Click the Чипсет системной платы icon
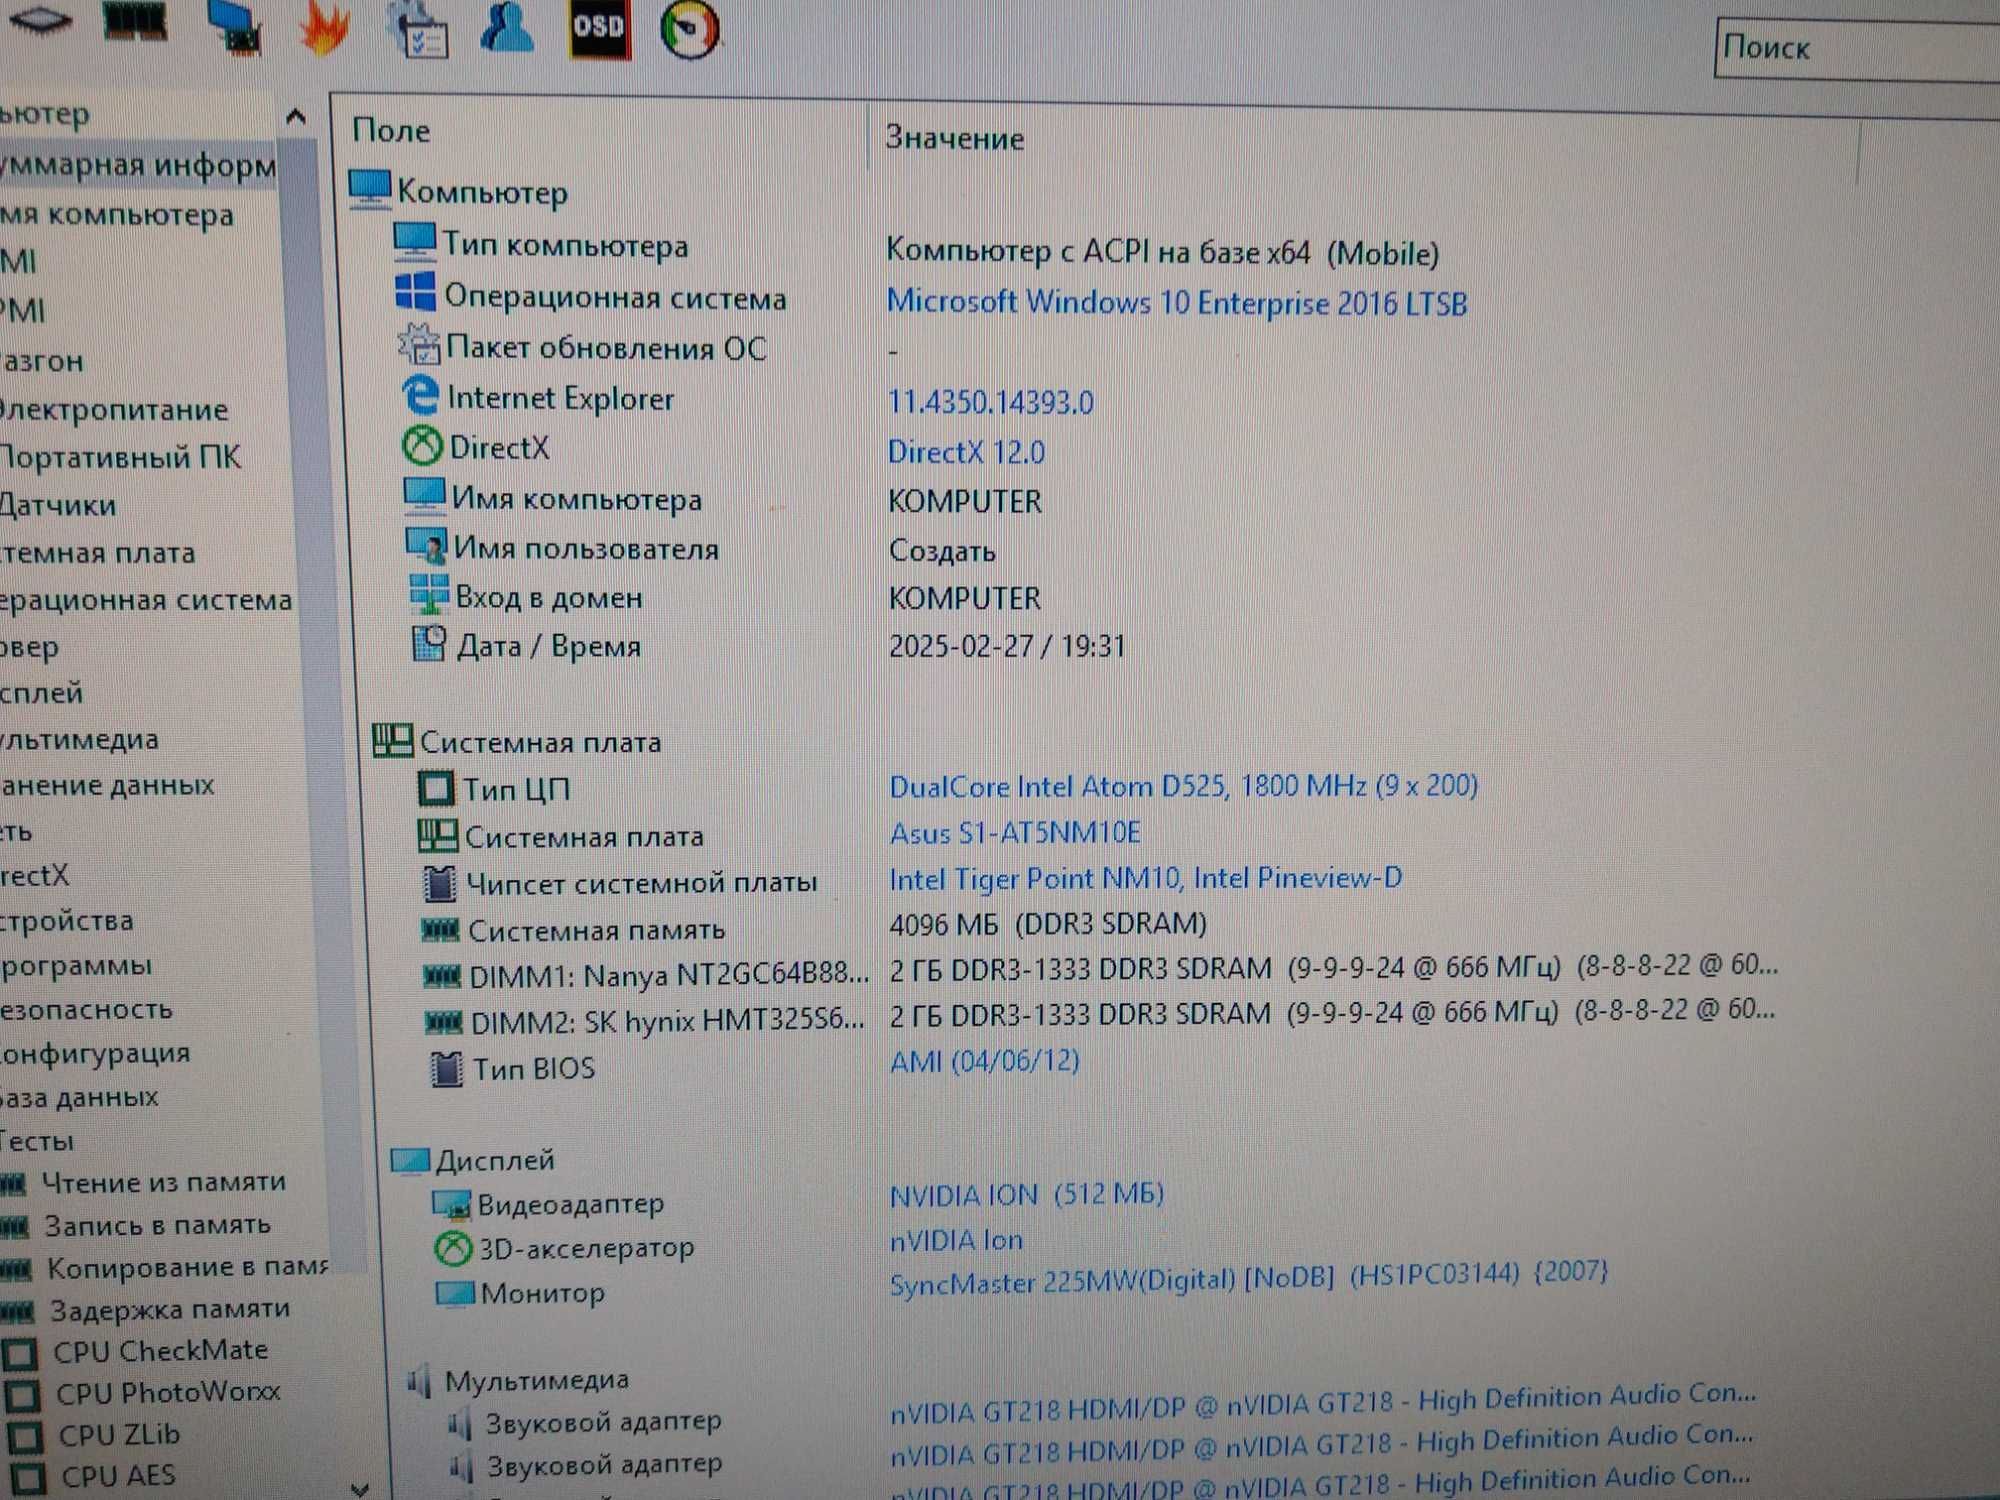 click(x=439, y=882)
